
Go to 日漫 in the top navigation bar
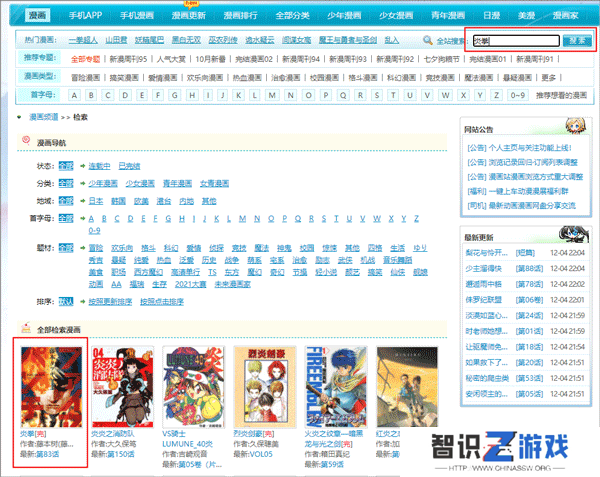(x=492, y=15)
